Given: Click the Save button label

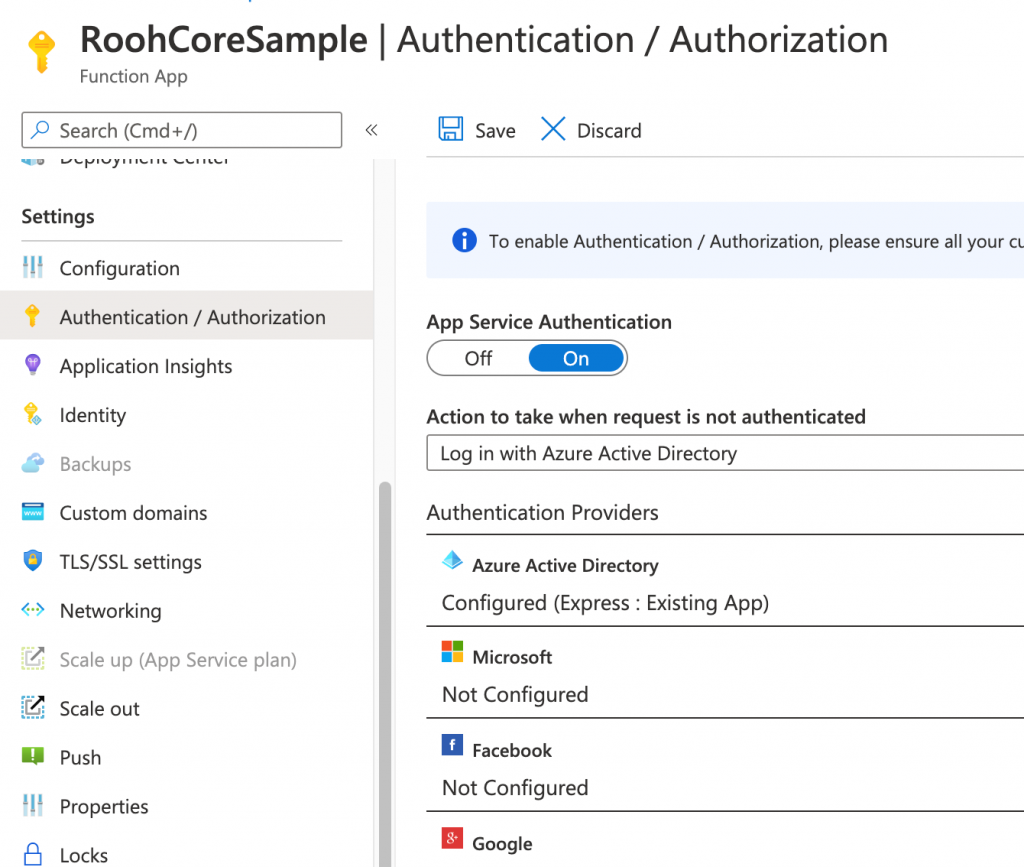Looking at the screenshot, I should click(x=495, y=131).
